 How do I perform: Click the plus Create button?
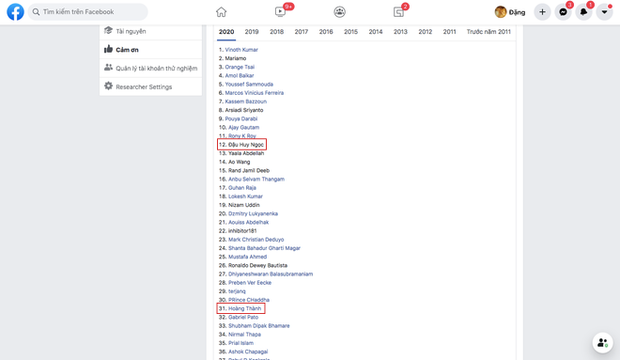(x=542, y=12)
